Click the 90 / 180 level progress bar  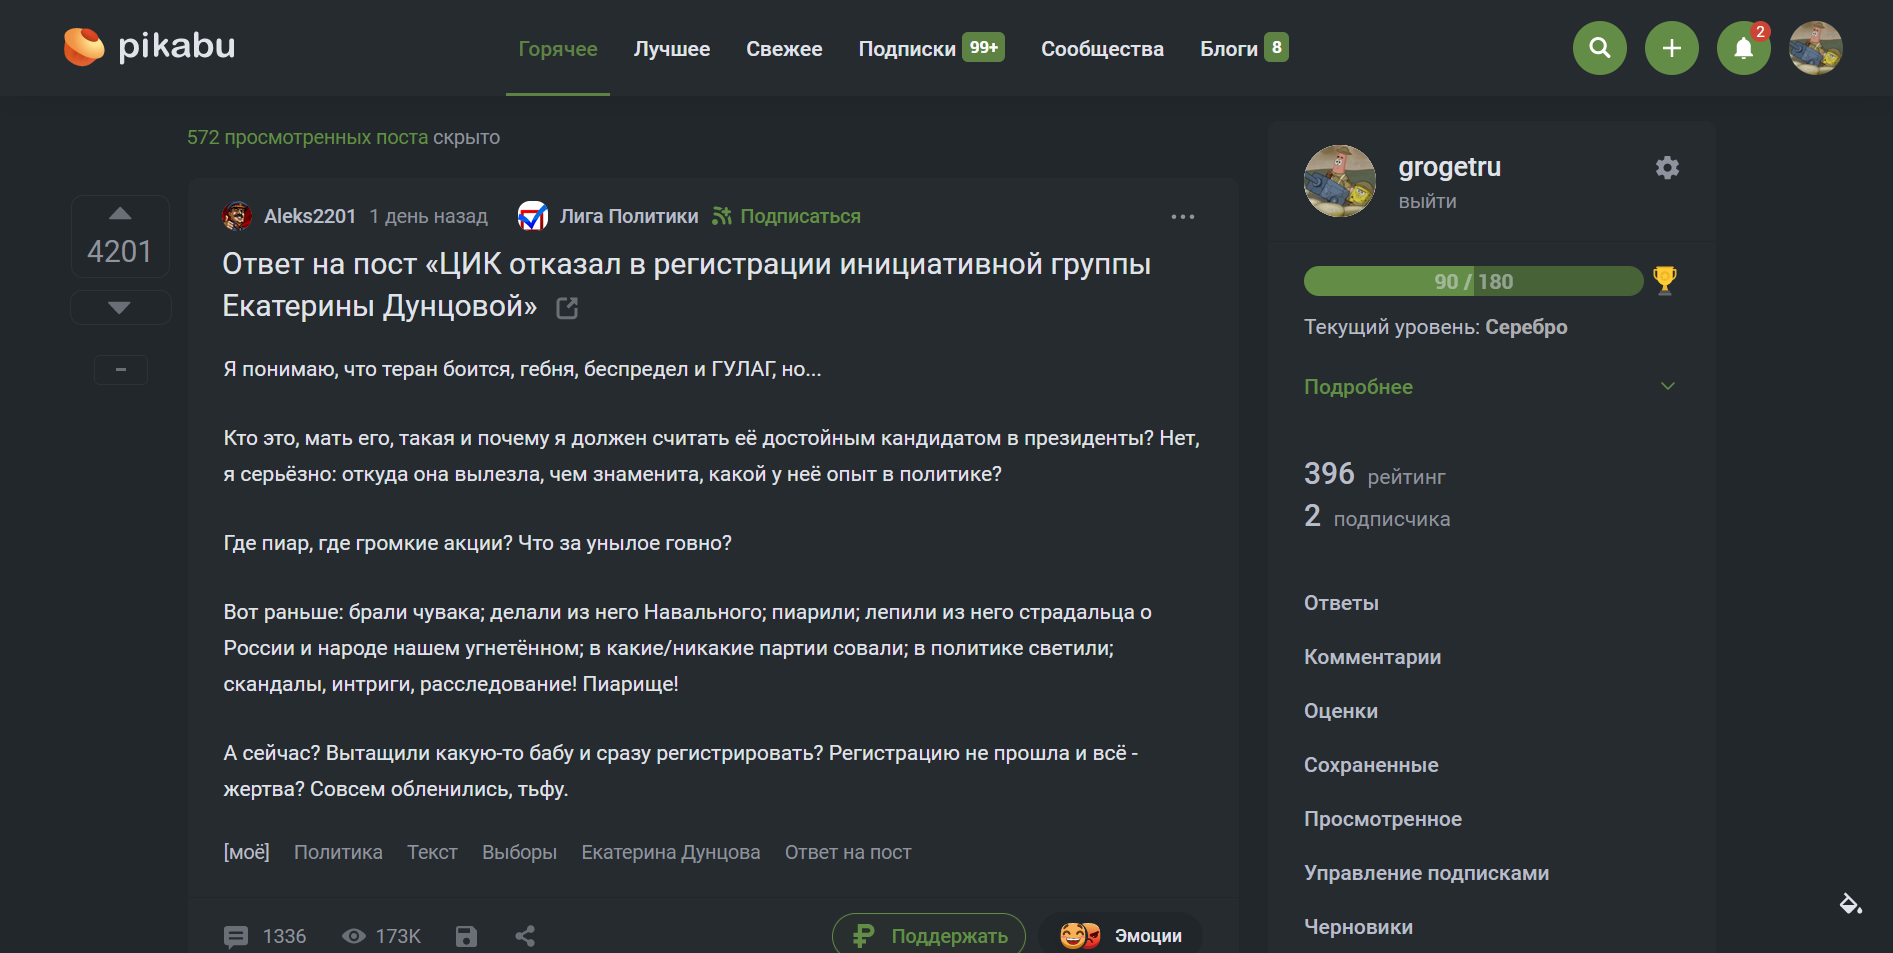[1474, 281]
